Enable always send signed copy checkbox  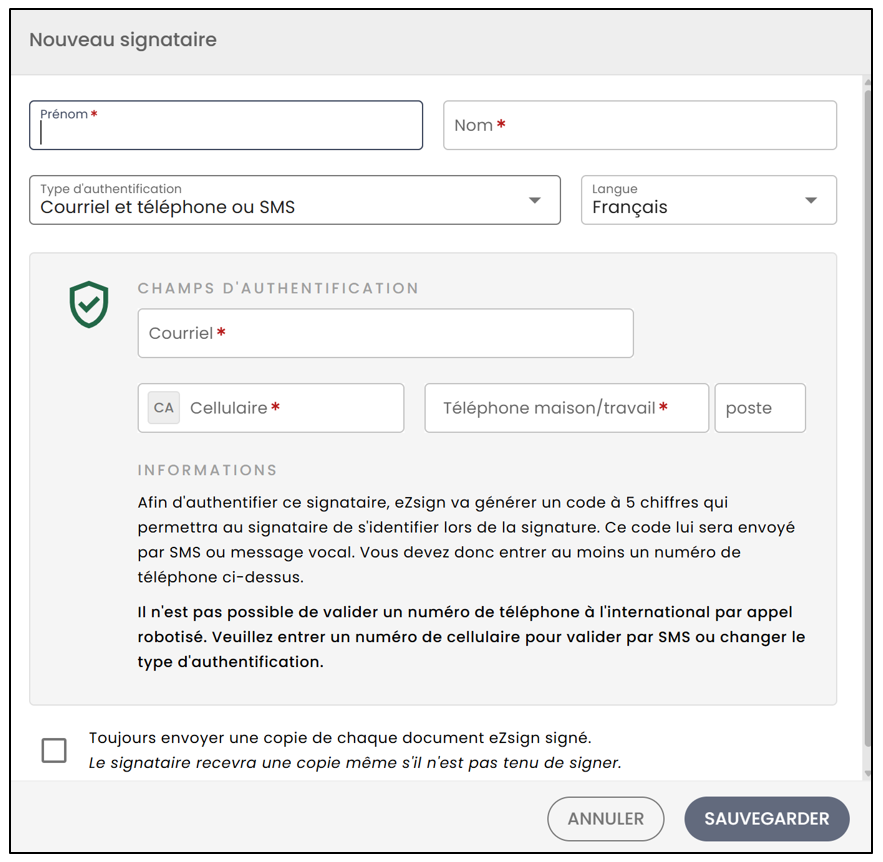[54, 750]
